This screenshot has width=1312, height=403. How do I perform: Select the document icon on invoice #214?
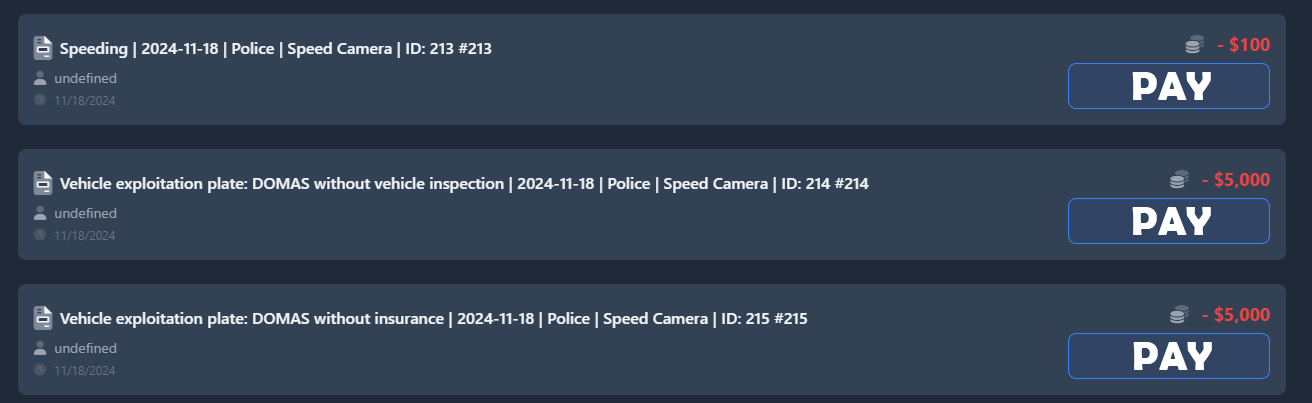click(42, 183)
